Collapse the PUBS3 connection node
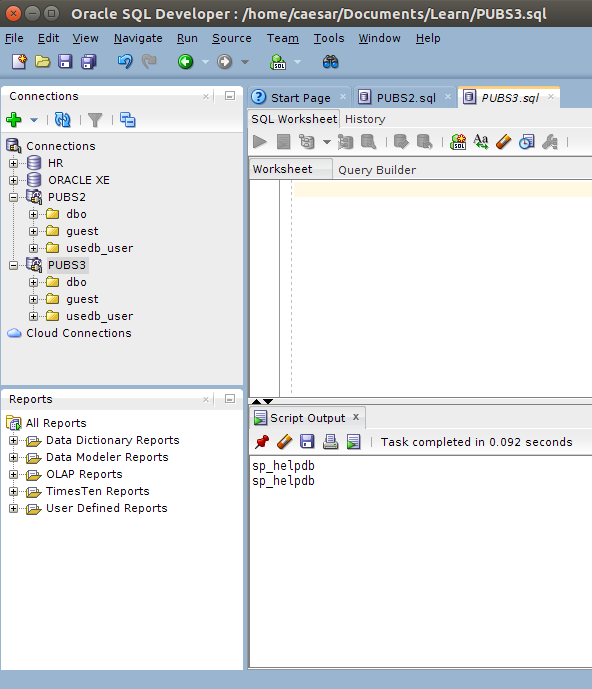 tap(14, 265)
